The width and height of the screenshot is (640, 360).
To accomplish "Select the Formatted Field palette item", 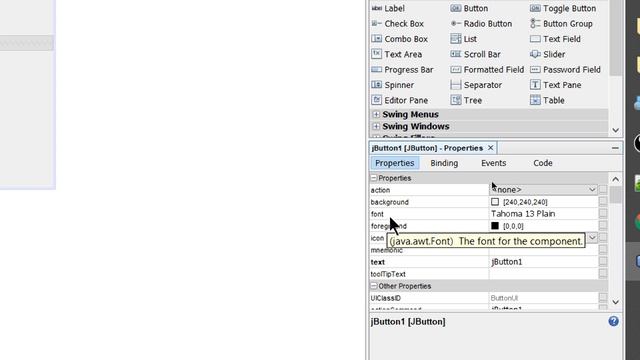I will click(x=487, y=70).
